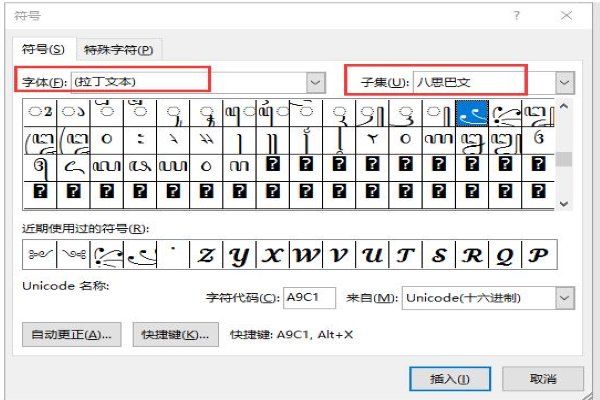Image resolution: width=600 pixels, height=400 pixels.
Task: Click the 取消 cancel button
Action: (543, 379)
